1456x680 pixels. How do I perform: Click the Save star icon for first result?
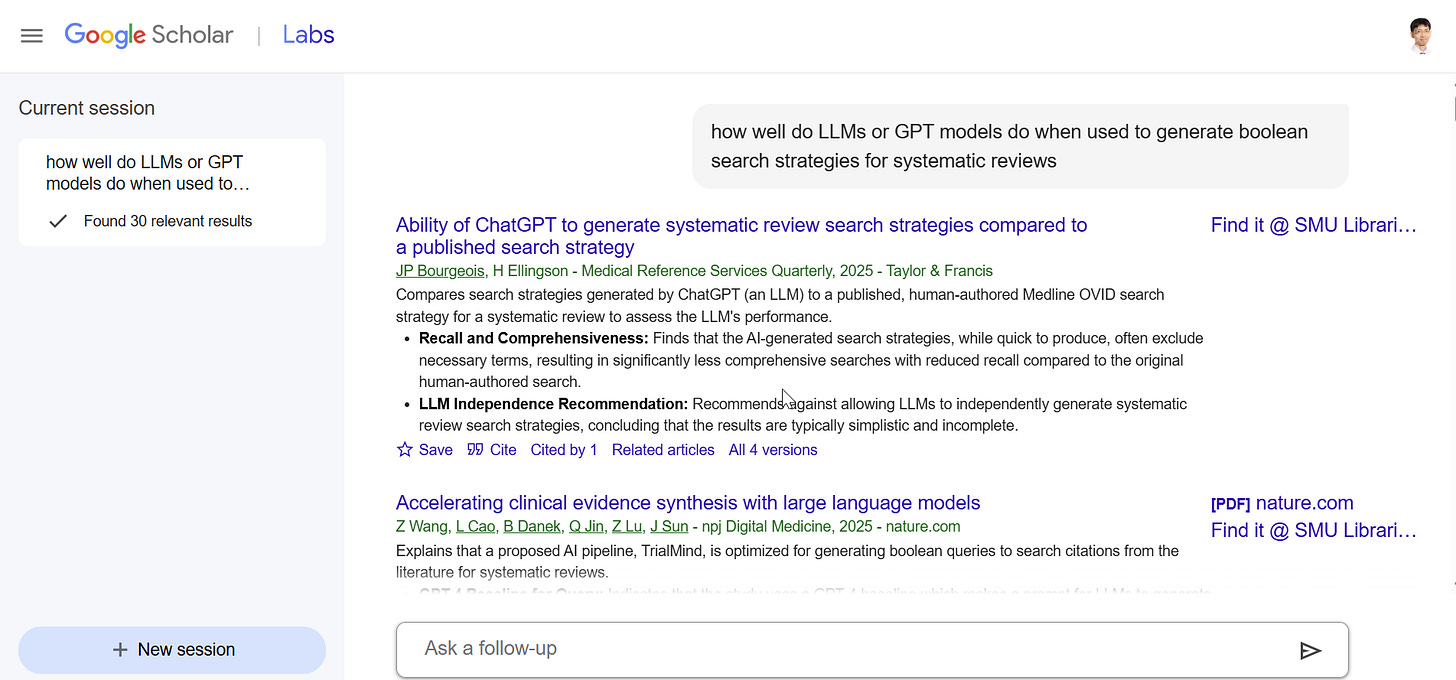click(405, 450)
